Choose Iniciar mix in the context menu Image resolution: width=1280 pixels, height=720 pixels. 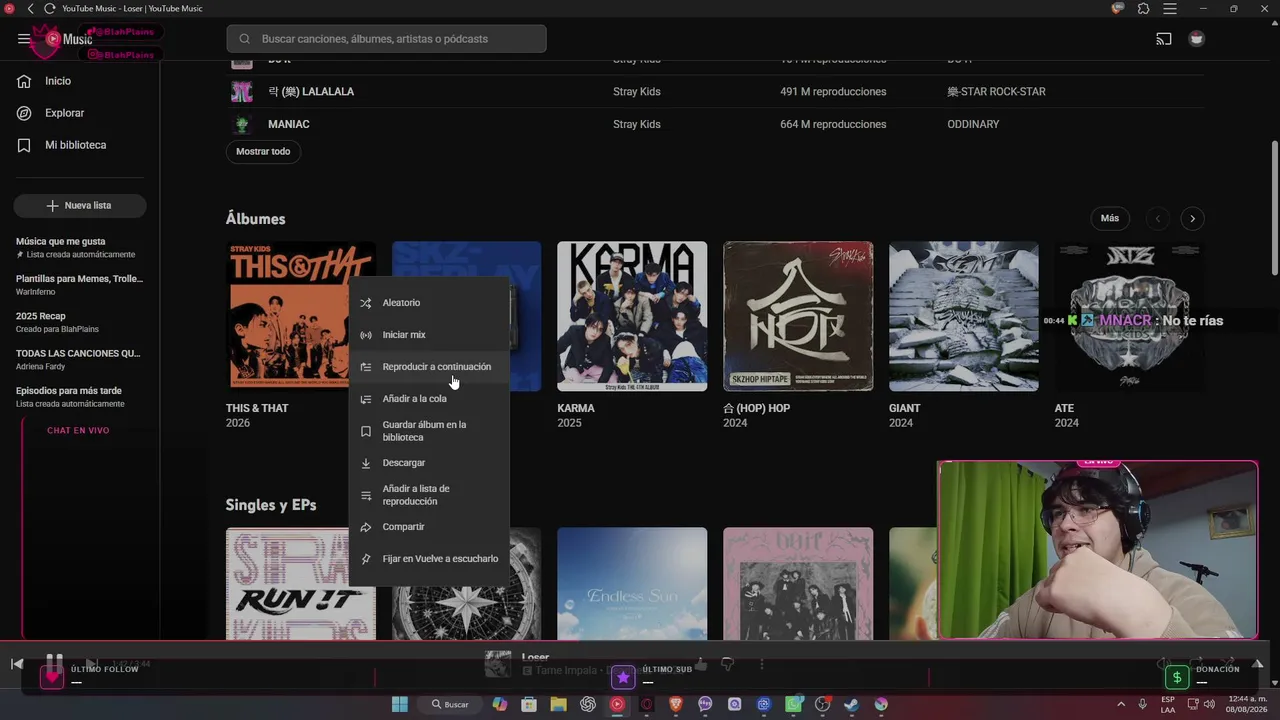click(429, 335)
